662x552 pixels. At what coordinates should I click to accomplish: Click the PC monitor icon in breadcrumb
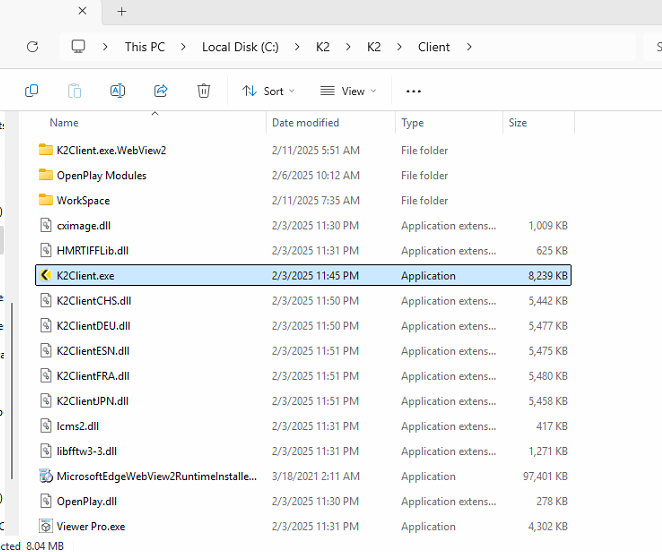[x=78, y=46]
